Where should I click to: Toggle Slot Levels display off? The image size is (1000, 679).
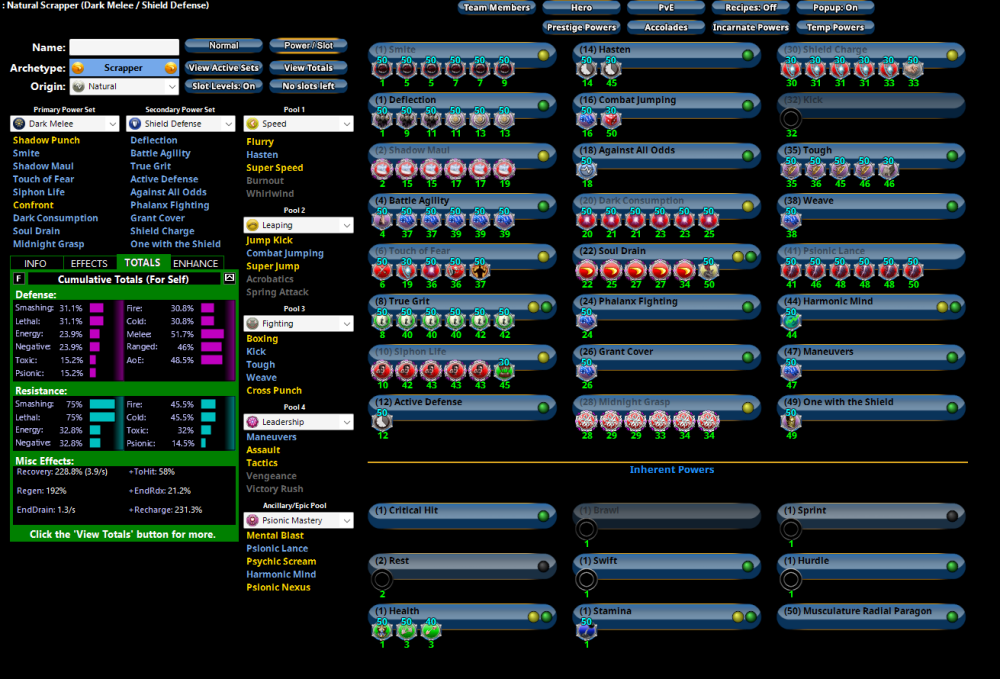pyautogui.click(x=223, y=86)
